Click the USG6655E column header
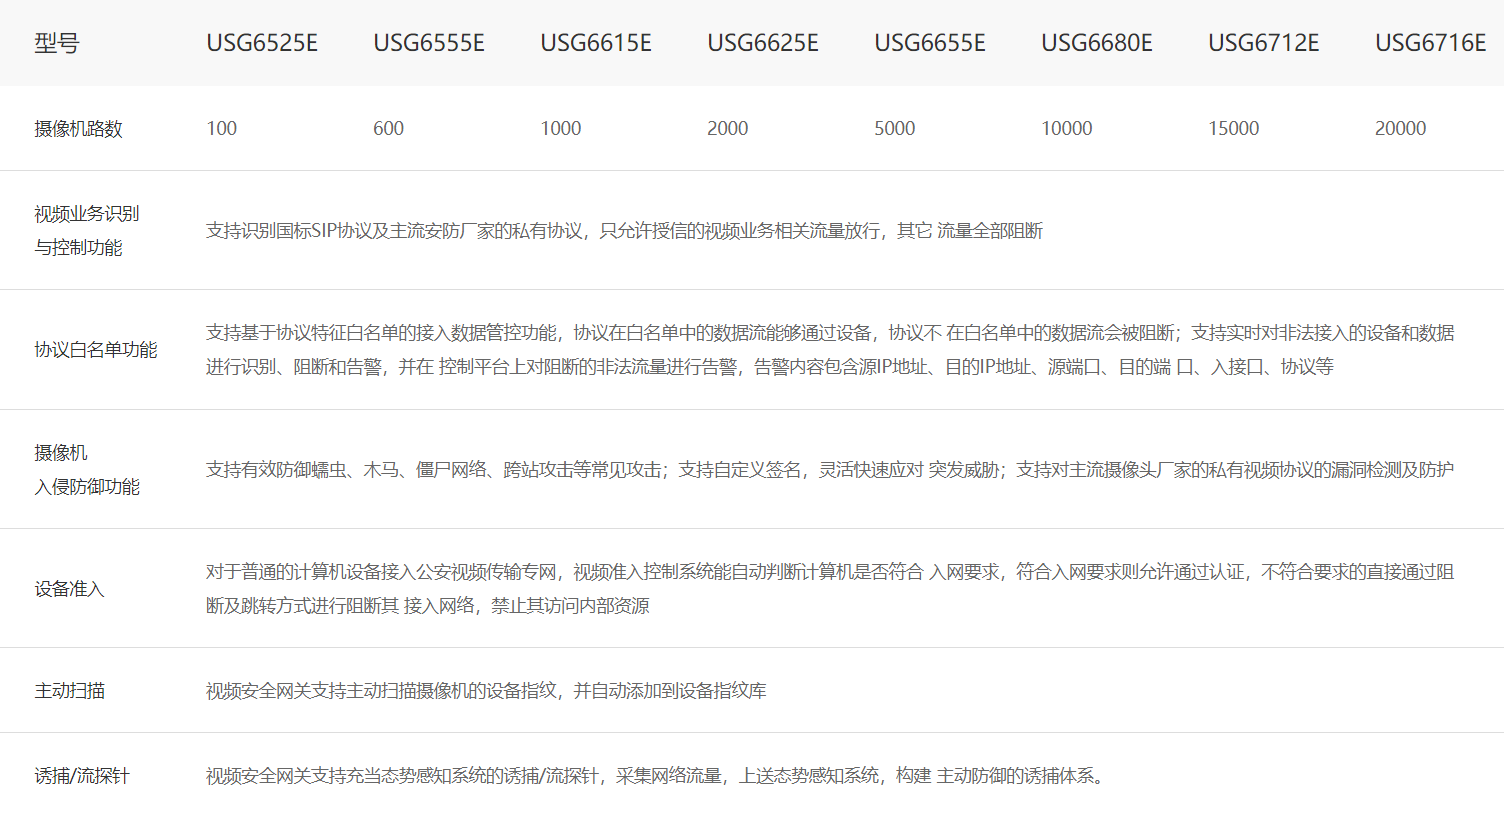 pyautogui.click(x=930, y=43)
